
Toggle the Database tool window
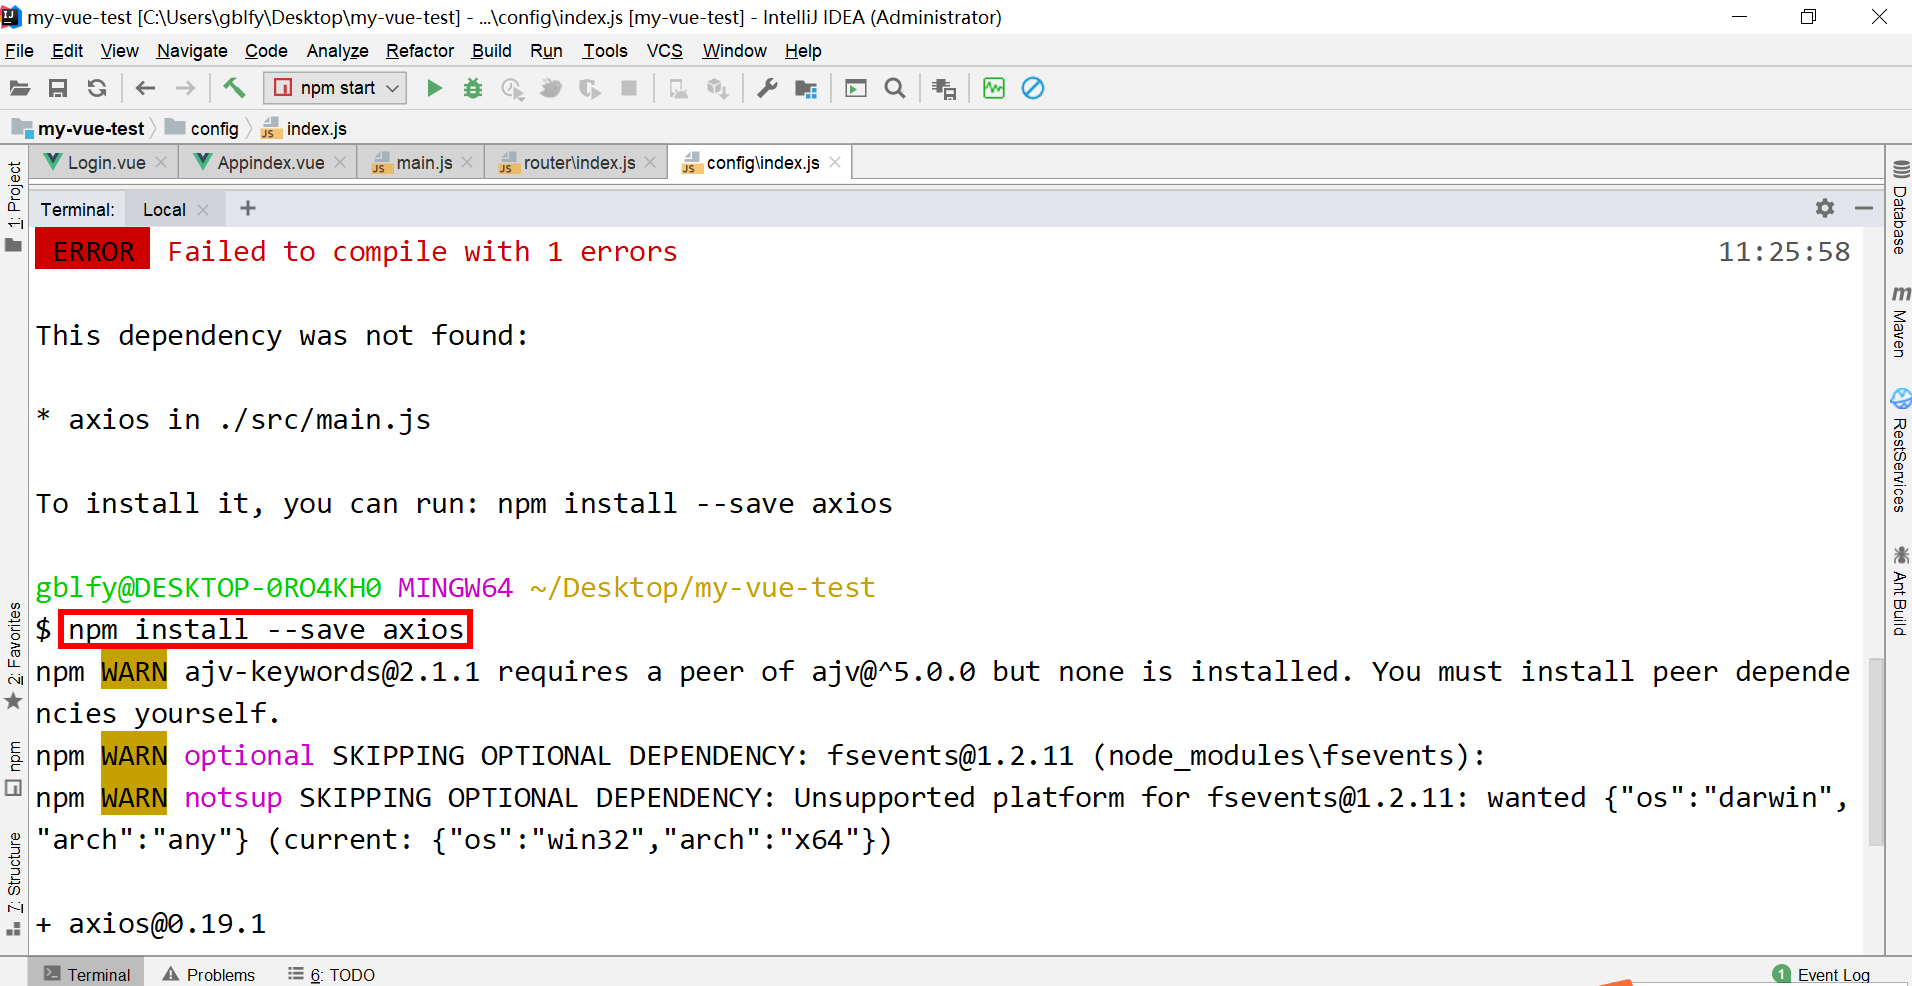click(1900, 207)
